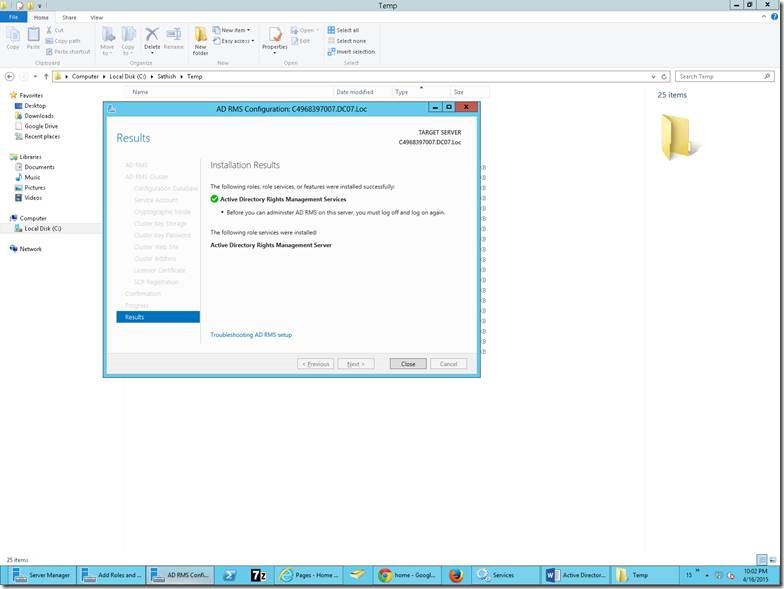Open the Easy access dropdown
784x589 pixels.
point(234,41)
